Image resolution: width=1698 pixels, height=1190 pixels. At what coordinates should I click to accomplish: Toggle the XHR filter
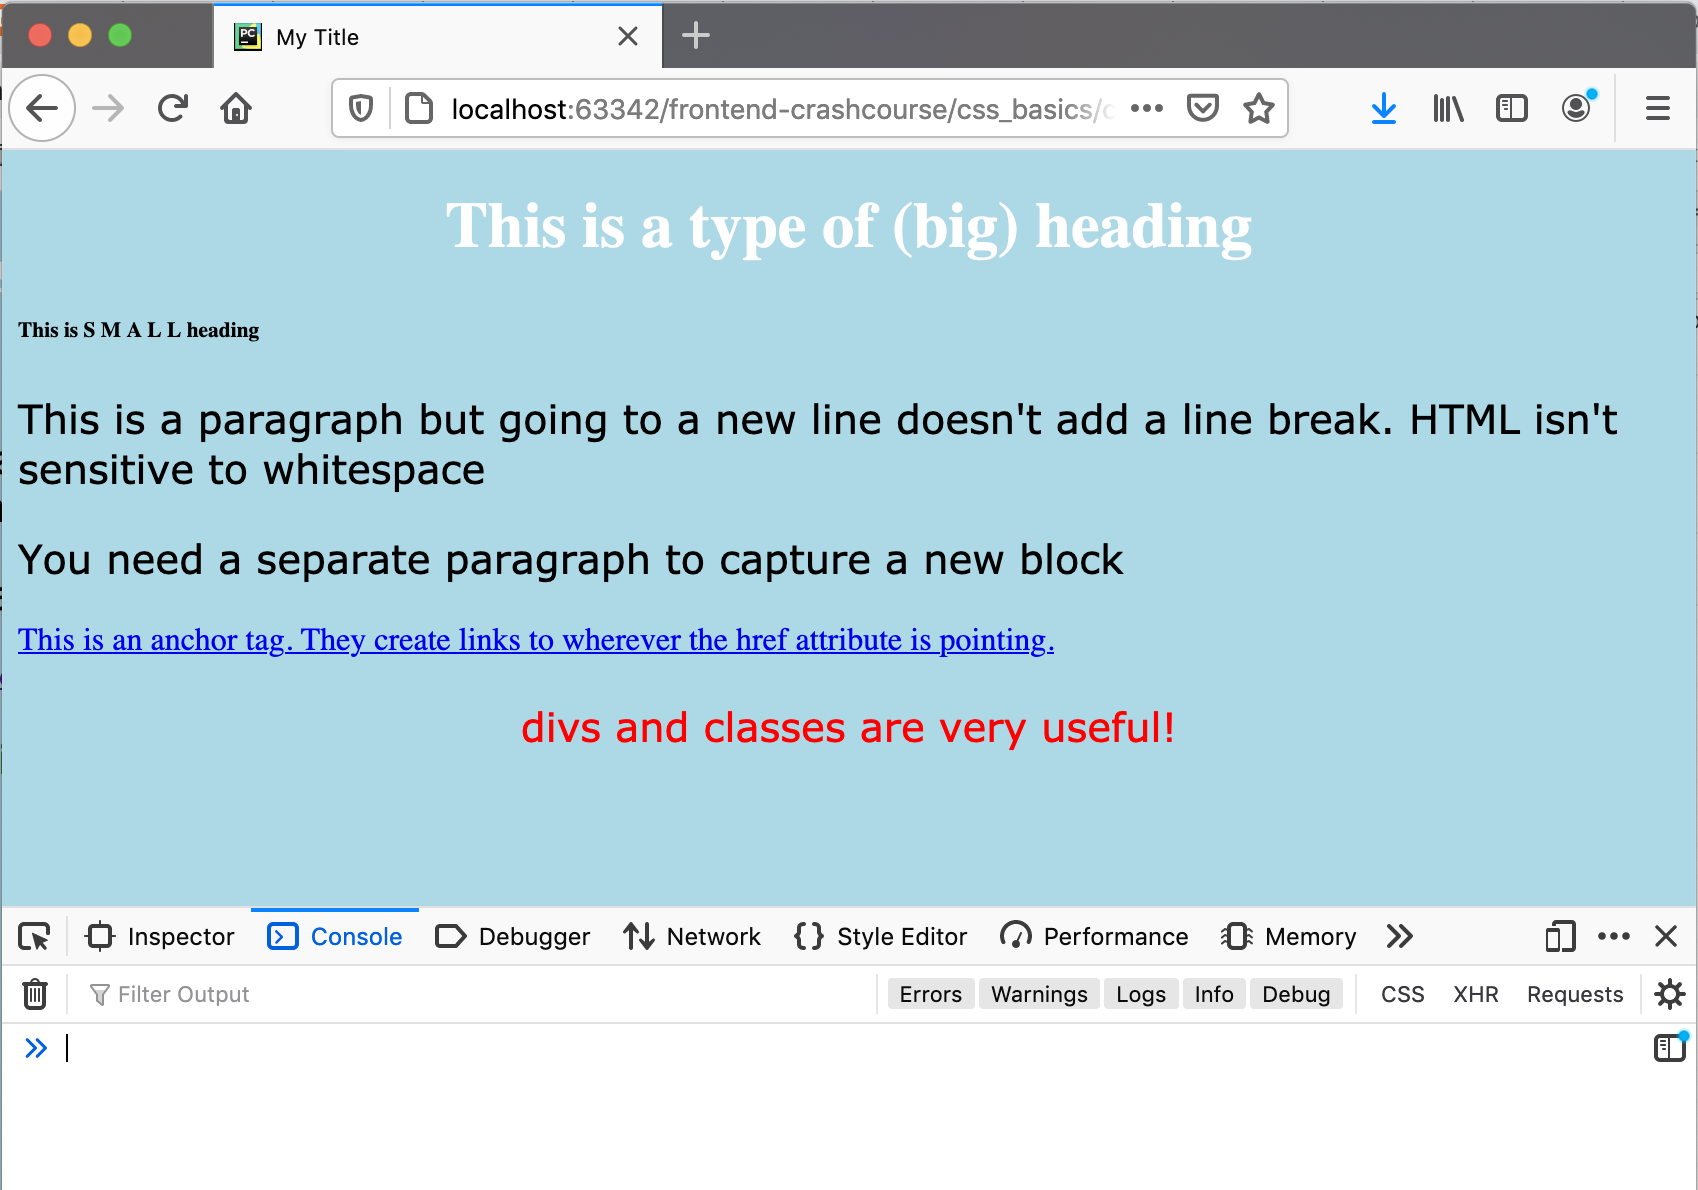pos(1476,994)
